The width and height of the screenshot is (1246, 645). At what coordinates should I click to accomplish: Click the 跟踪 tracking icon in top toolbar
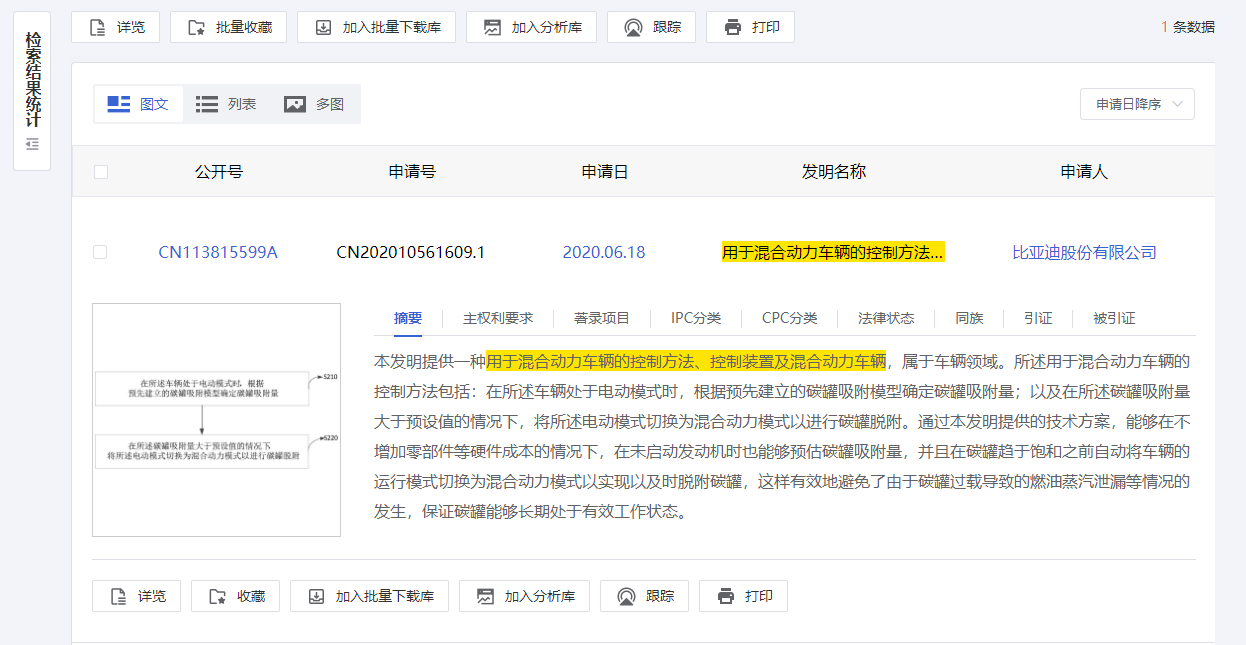coord(632,26)
